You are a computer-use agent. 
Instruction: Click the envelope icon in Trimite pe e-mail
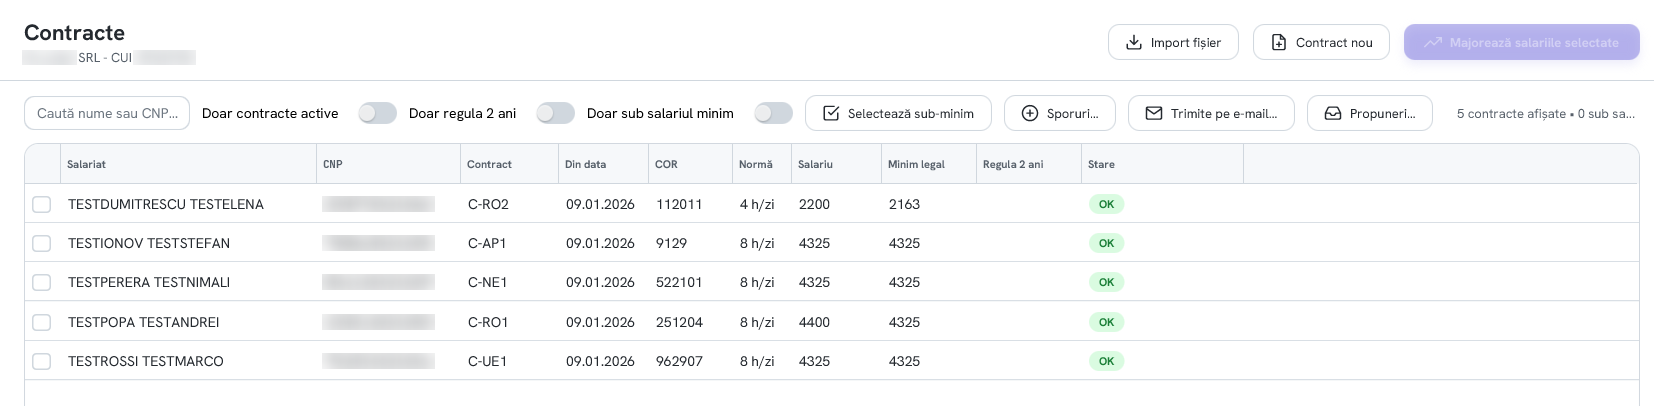point(1154,113)
